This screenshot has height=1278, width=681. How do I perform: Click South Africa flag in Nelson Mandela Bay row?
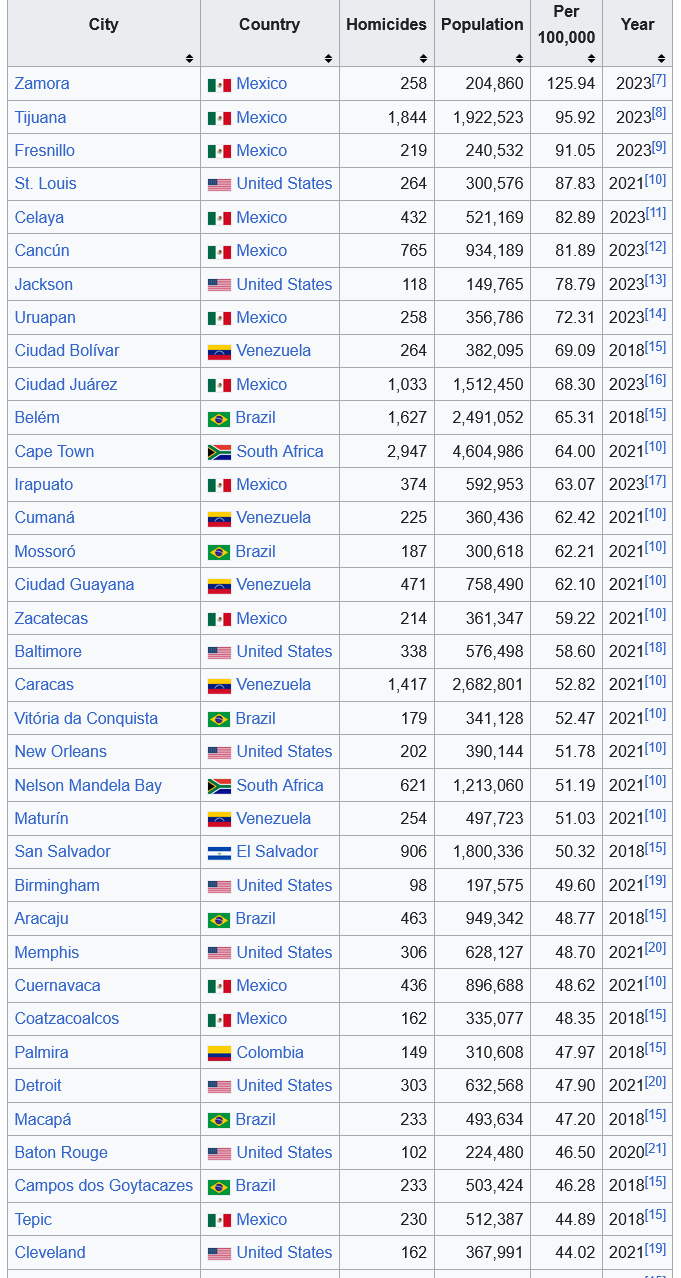click(x=219, y=786)
